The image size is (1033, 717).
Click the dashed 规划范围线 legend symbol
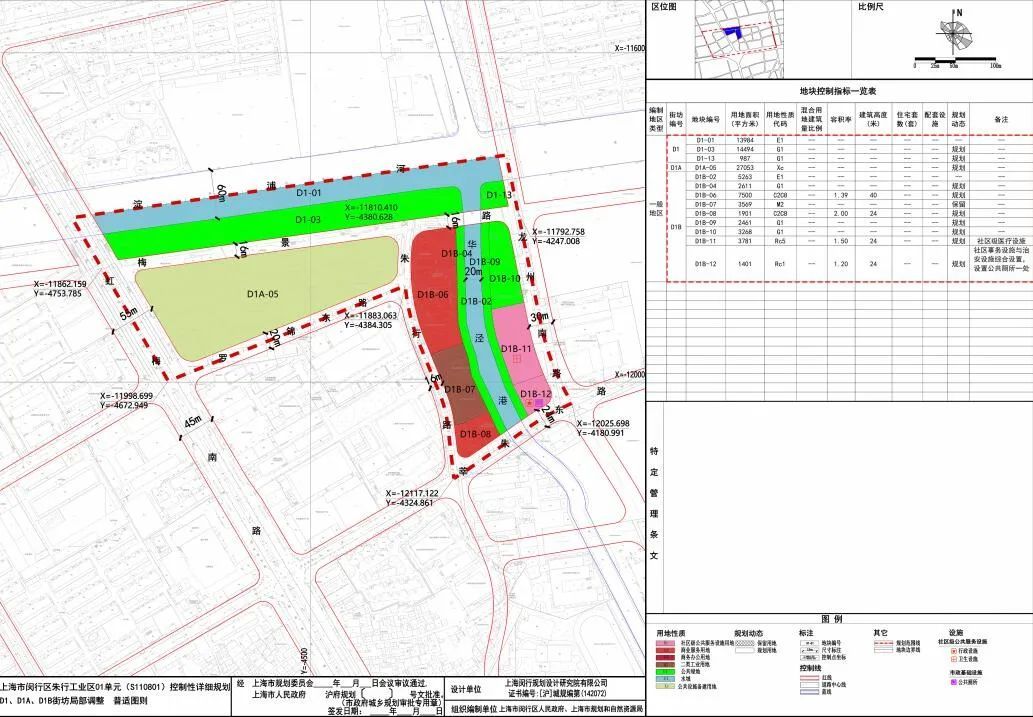[x=883, y=643]
